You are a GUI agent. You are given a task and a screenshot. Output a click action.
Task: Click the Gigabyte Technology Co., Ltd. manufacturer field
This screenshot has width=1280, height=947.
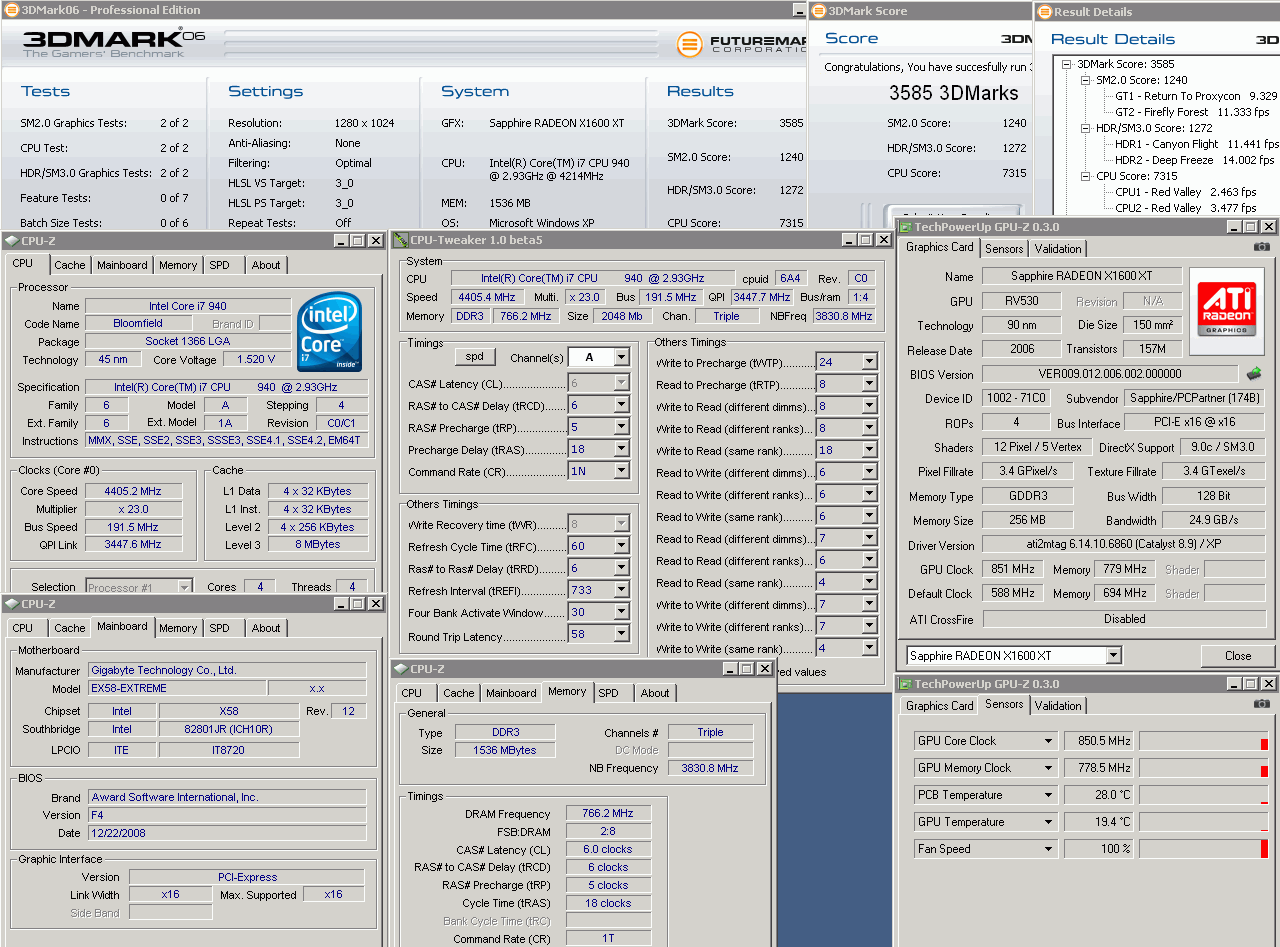coord(226,670)
